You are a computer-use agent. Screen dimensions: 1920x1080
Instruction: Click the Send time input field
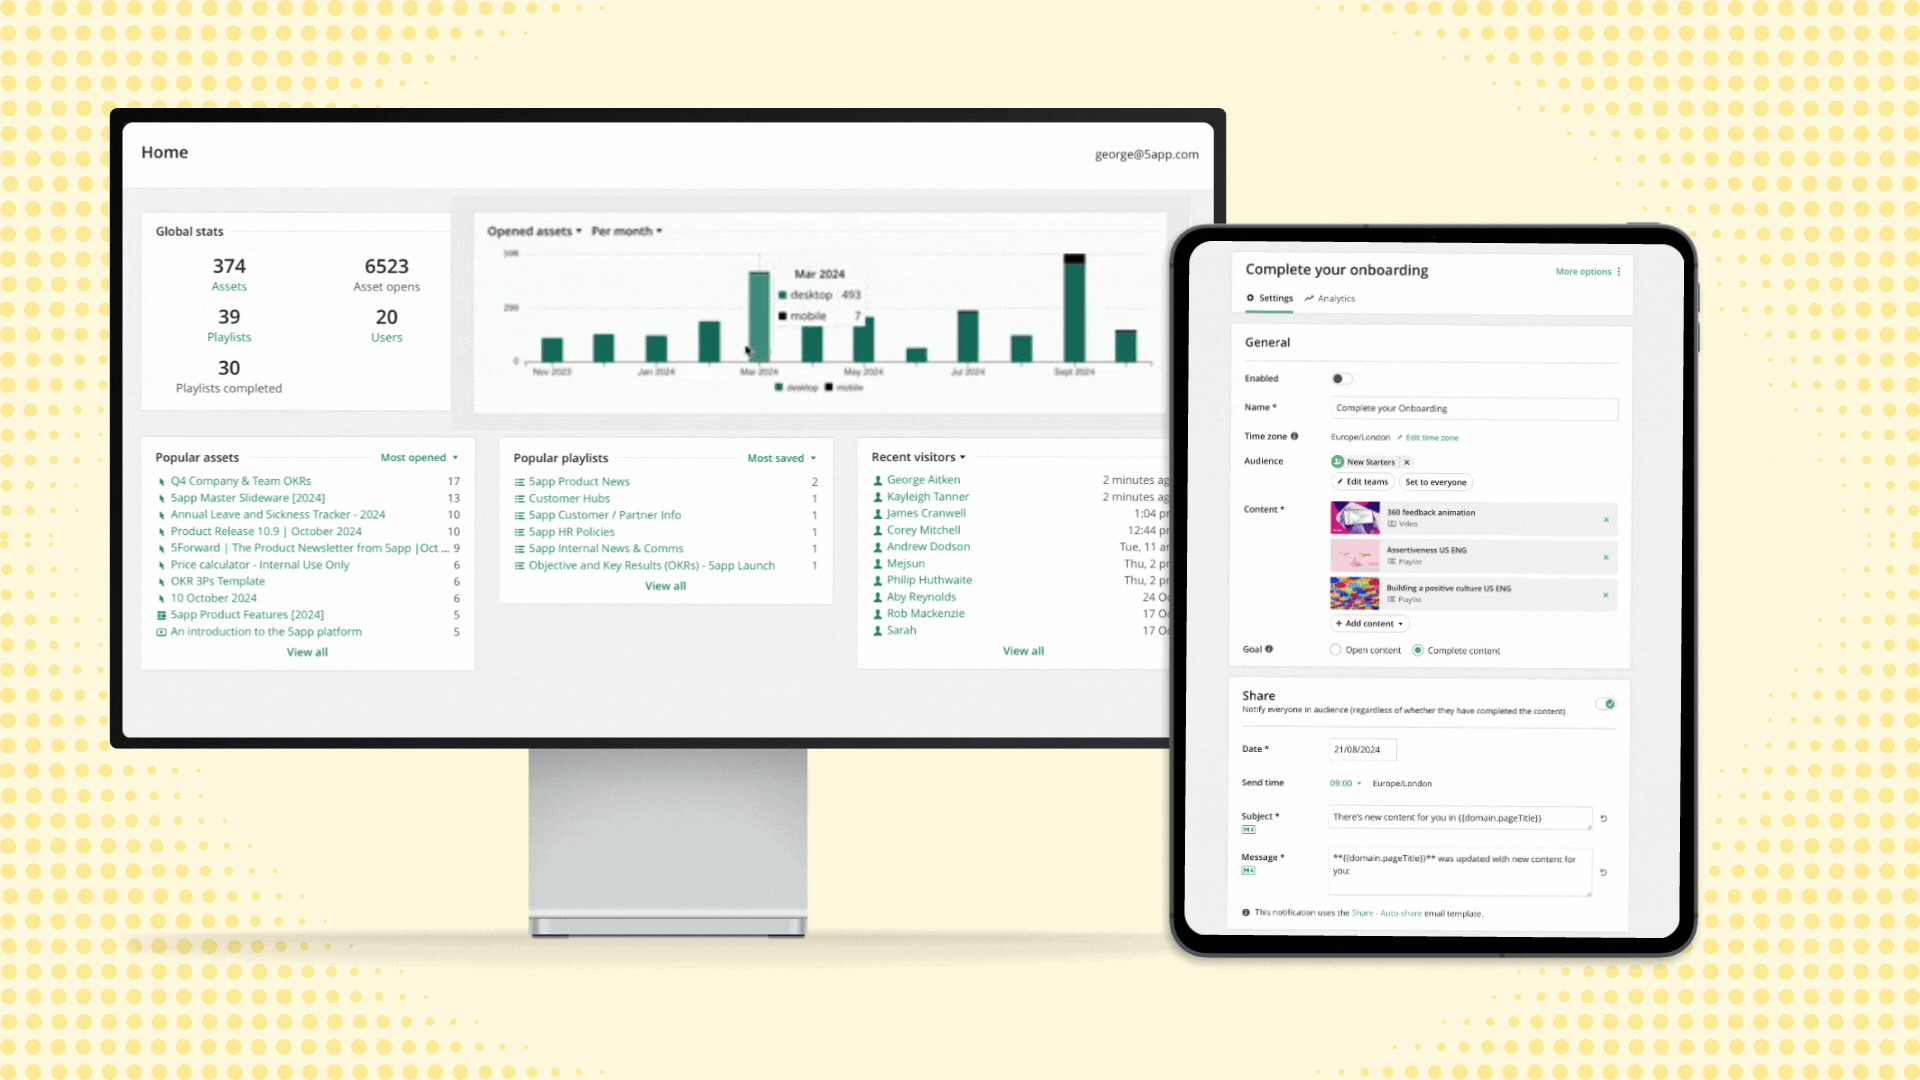click(1345, 782)
